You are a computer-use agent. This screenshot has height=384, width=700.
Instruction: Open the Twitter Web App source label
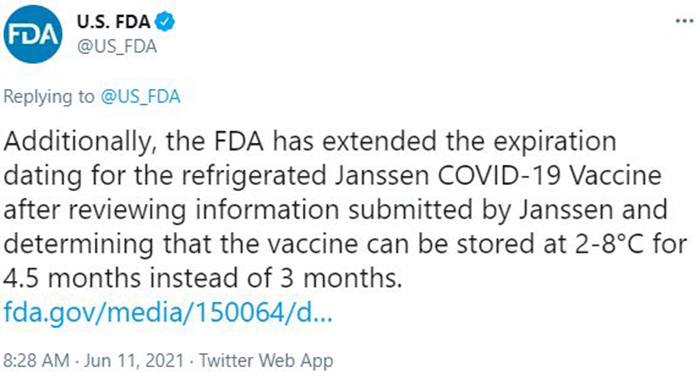[266, 361]
